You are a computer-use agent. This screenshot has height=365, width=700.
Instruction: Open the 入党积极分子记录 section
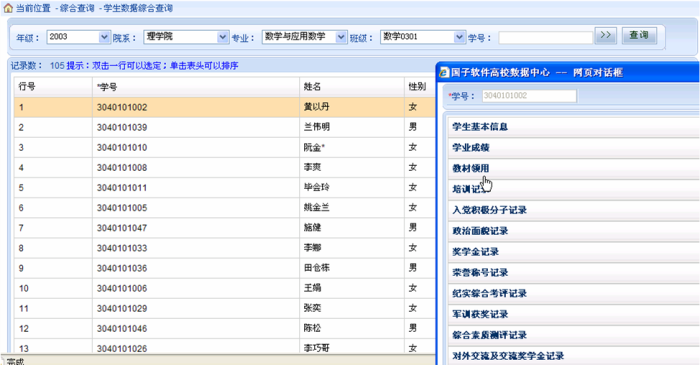(574, 210)
